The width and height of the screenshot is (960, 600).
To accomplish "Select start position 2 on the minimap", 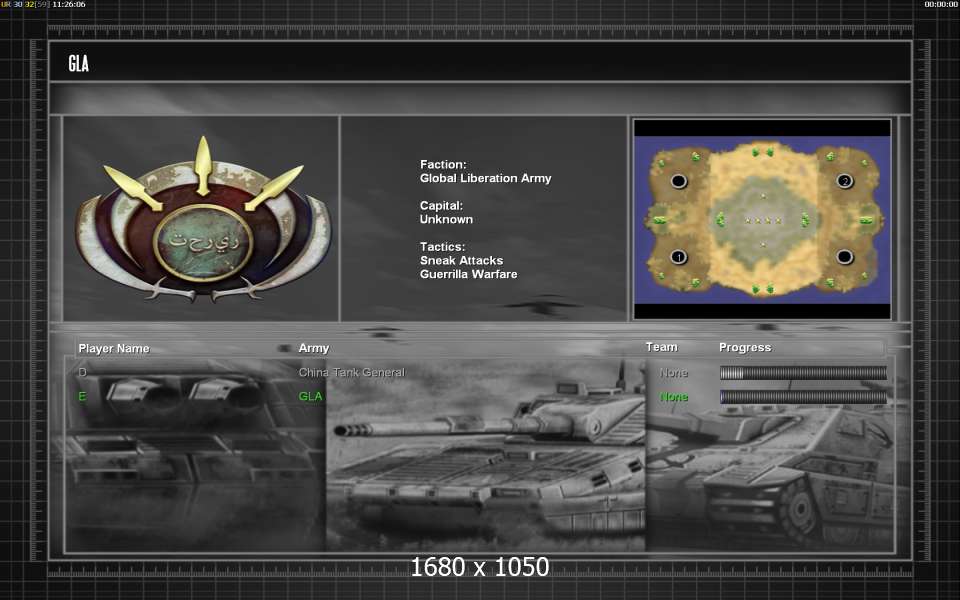I will tap(845, 181).
